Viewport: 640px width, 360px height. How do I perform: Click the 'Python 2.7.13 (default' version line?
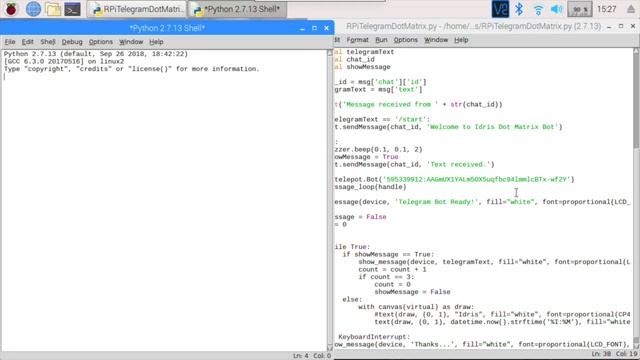pos(96,54)
